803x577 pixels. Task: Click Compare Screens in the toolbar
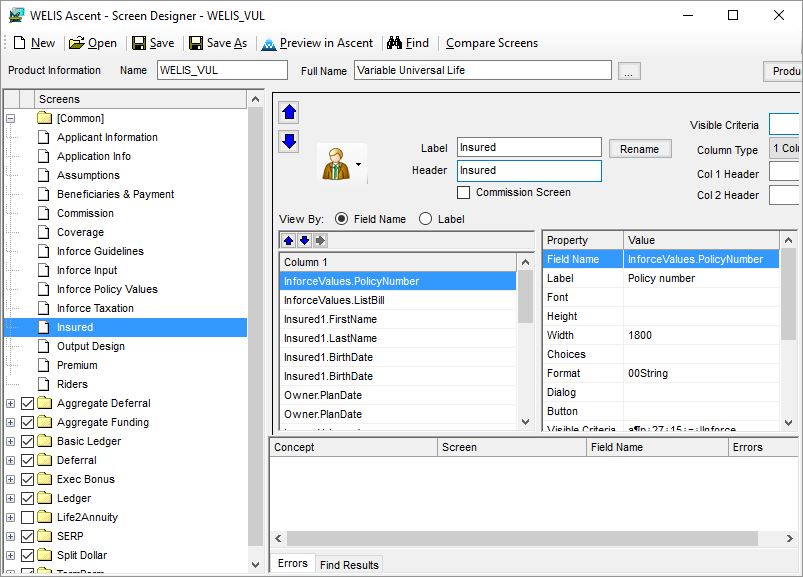491,43
